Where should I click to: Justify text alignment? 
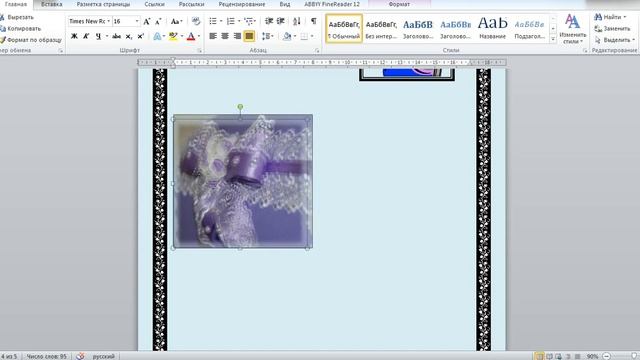tap(249, 36)
